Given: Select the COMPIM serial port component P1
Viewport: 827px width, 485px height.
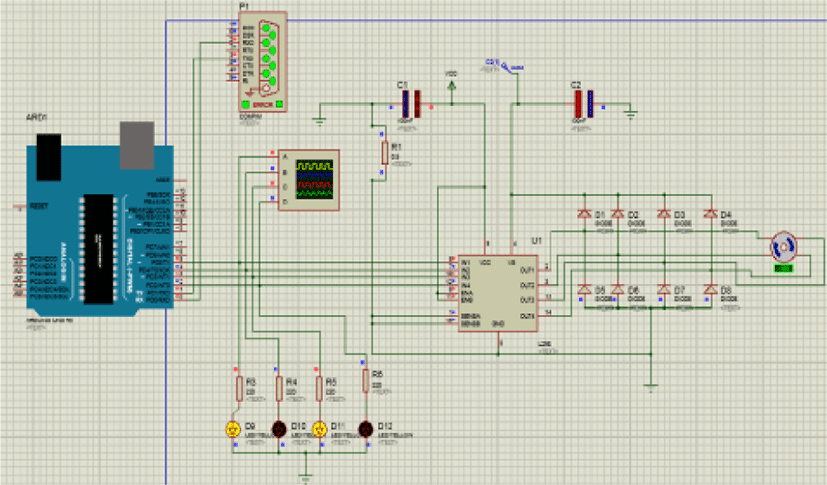Looking at the screenshot, I should point(263,61).
